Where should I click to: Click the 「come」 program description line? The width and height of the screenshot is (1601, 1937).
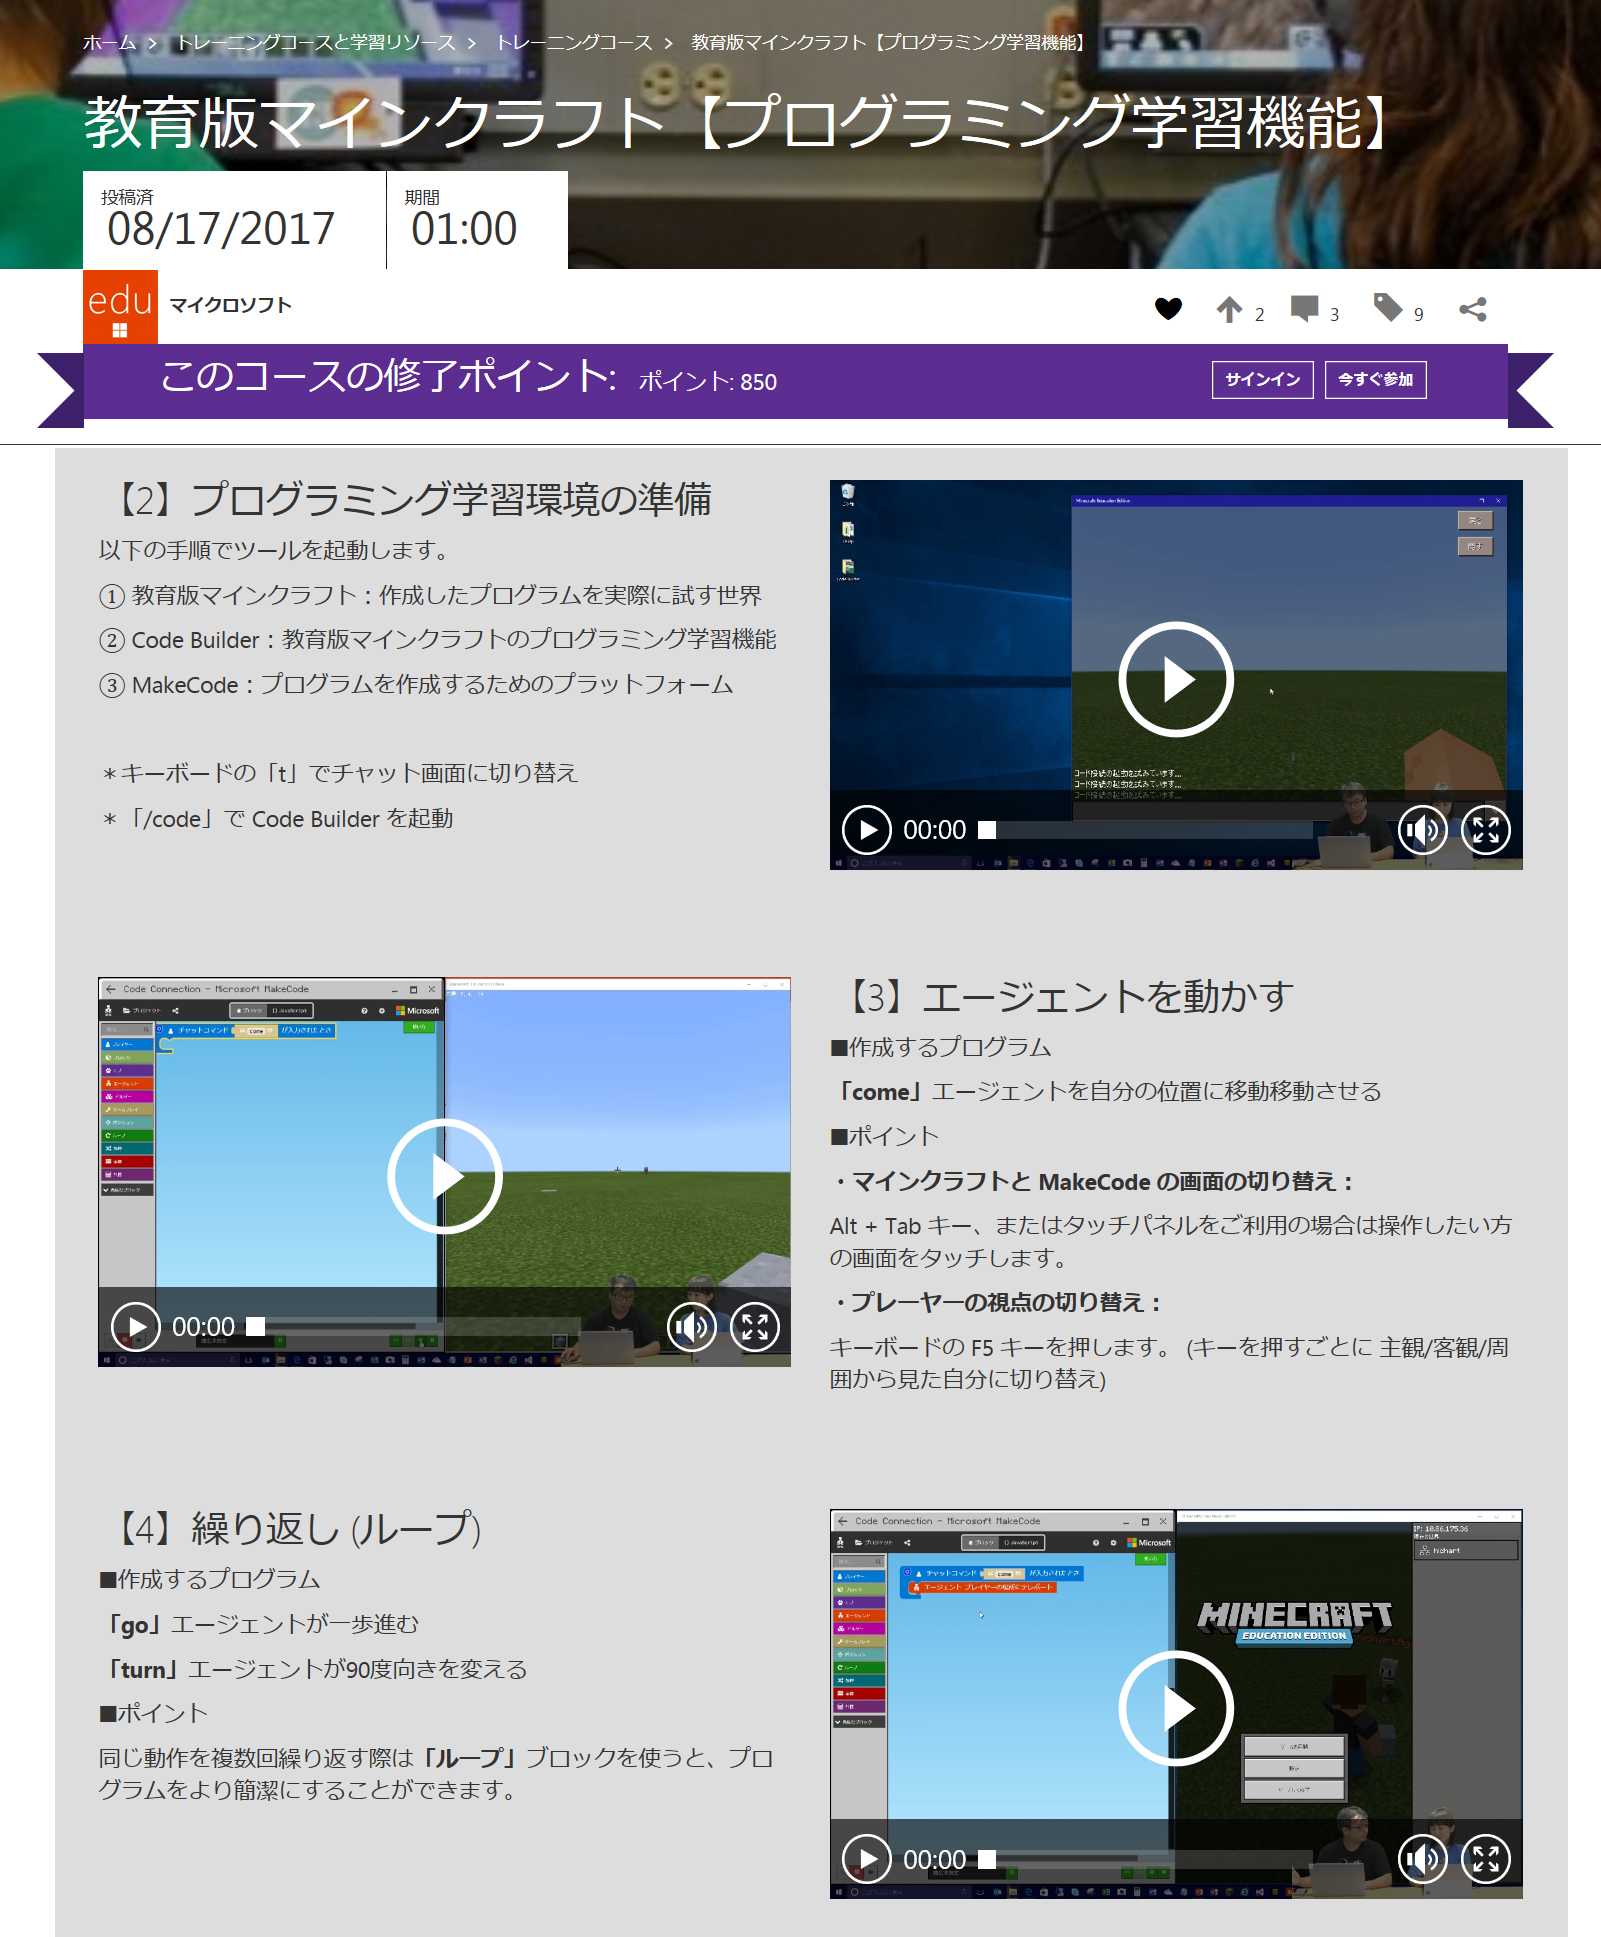point(1108,1091)
